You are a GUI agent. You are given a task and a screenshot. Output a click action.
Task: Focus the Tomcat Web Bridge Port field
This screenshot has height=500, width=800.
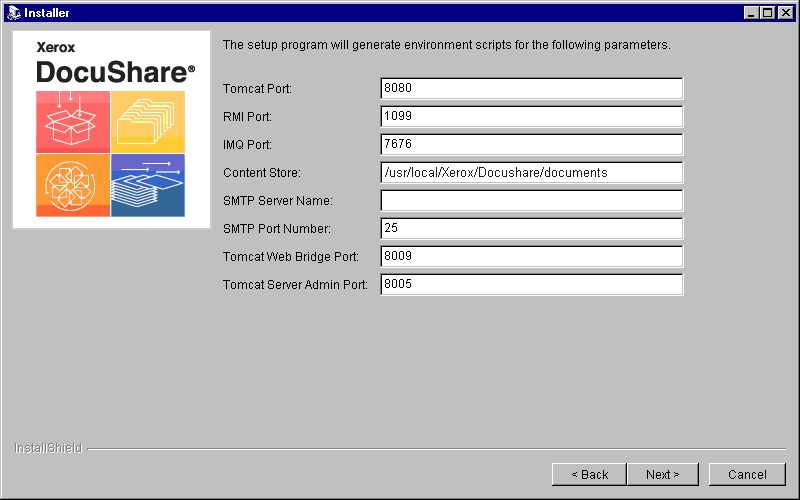[x=531, y=257]
